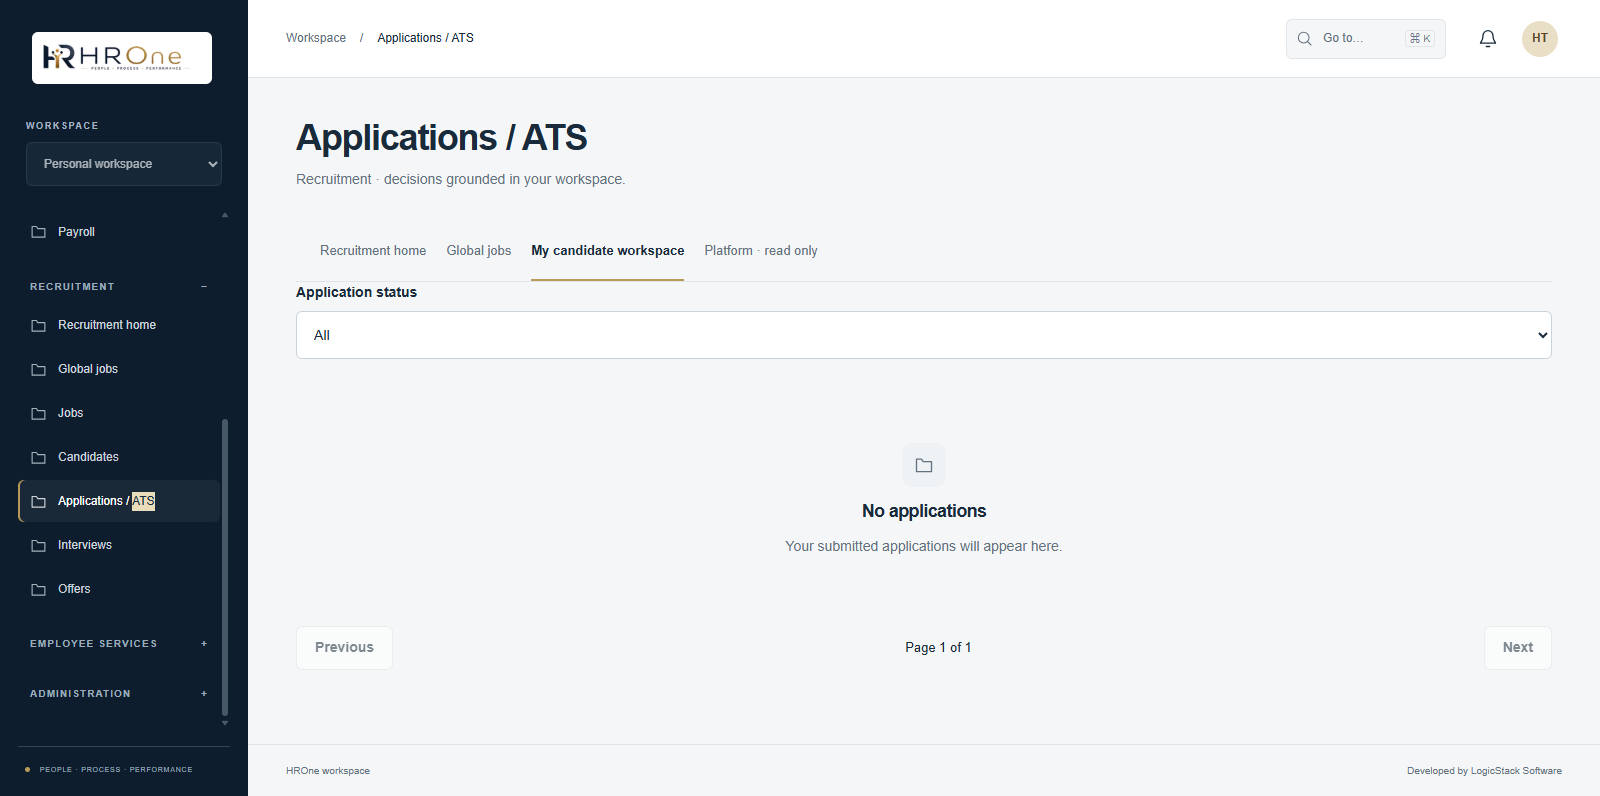1600x796 pixels.
Task: Click the Applications / ATS breadcrumb
Action: (x=426, y=38)
